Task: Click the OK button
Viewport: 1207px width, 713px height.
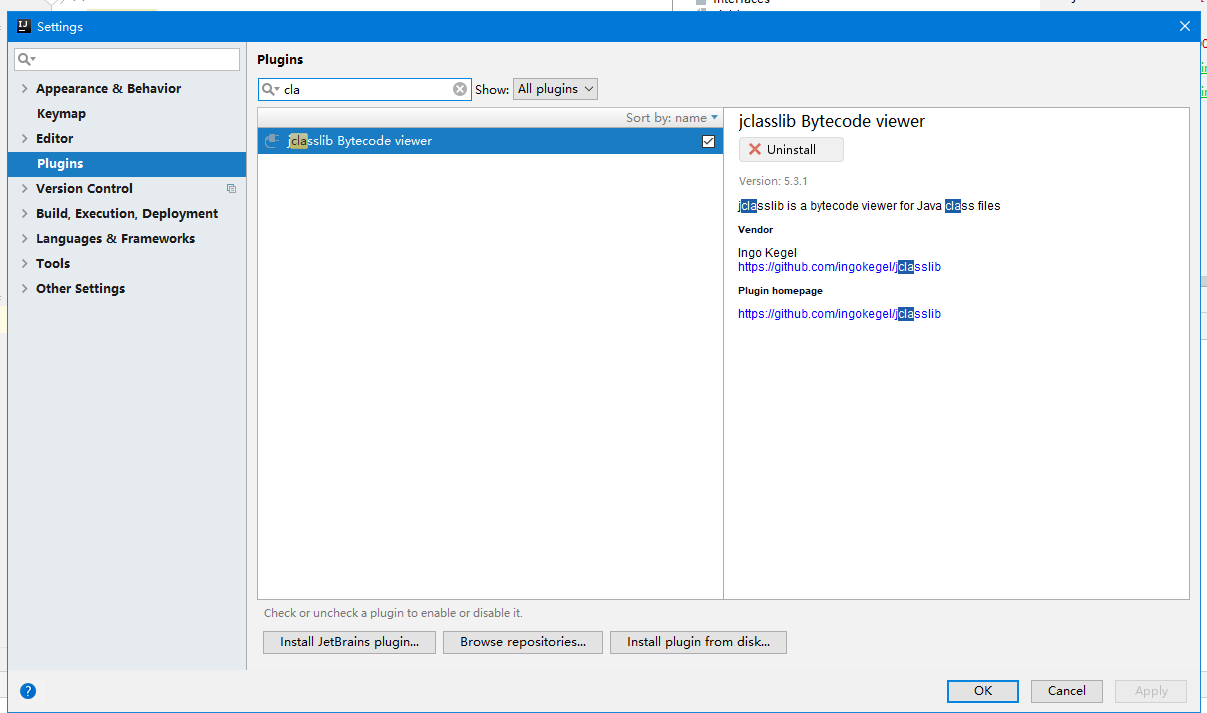Action: (x=983, y=691)
